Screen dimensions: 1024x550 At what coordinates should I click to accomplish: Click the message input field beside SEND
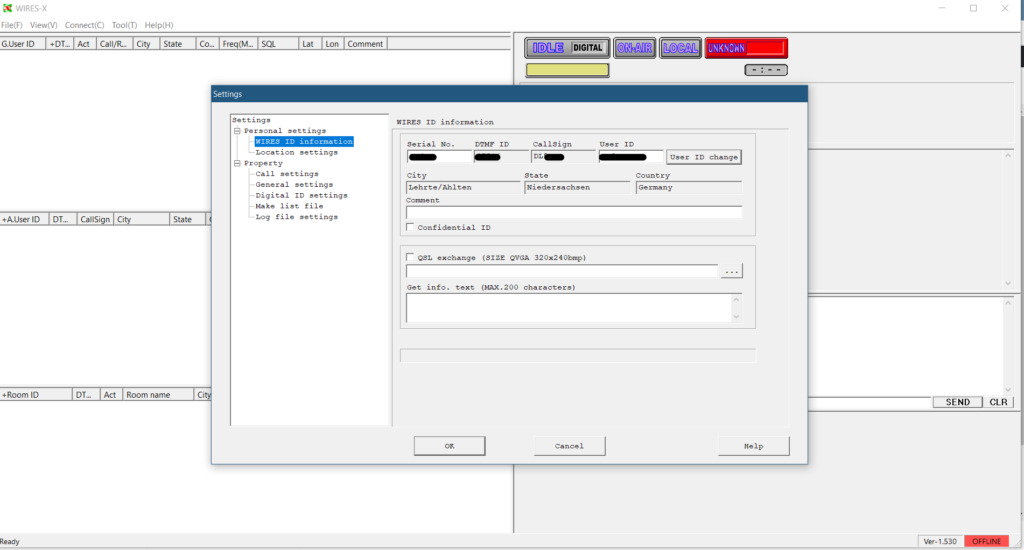pyautogui.click(x=869, y=402)
